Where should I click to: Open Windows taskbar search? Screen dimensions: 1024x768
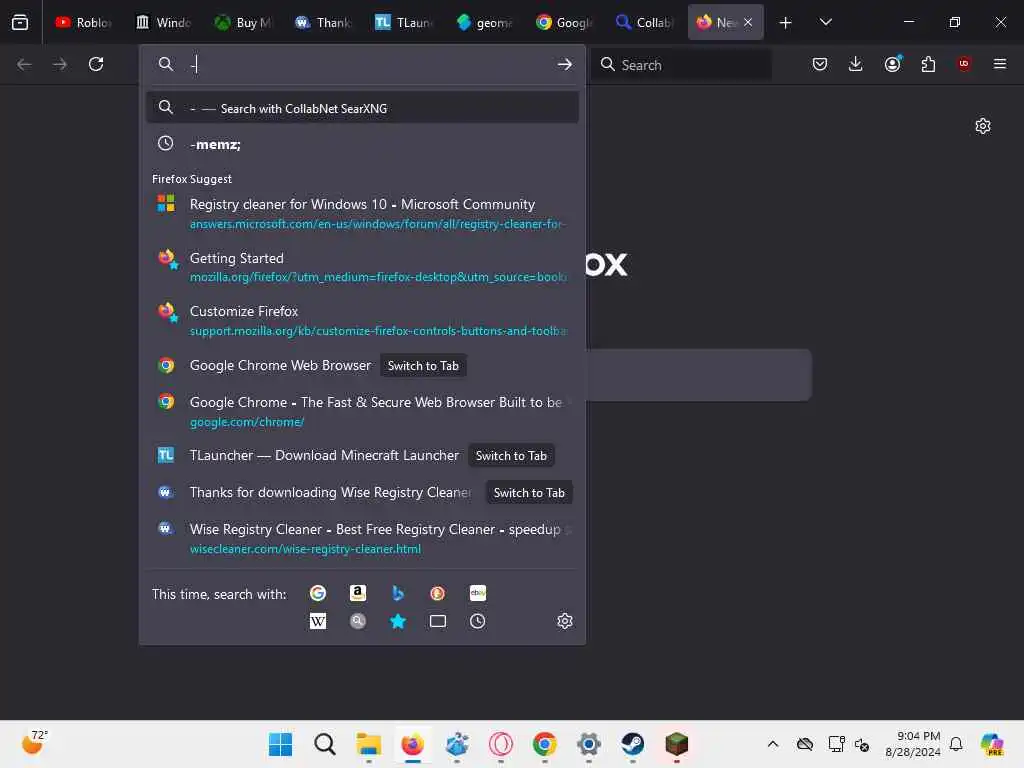325,744
